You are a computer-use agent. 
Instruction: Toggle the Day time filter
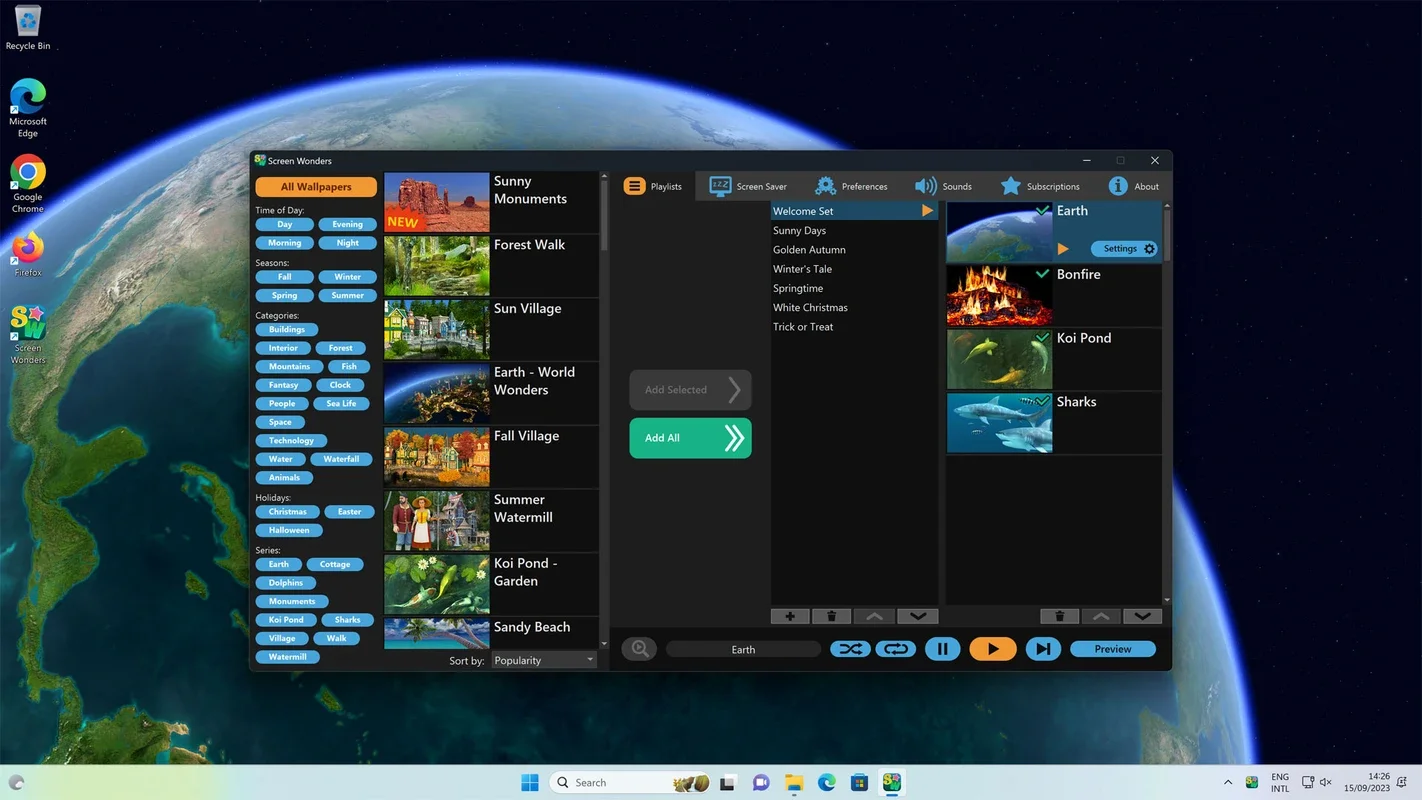285,224
